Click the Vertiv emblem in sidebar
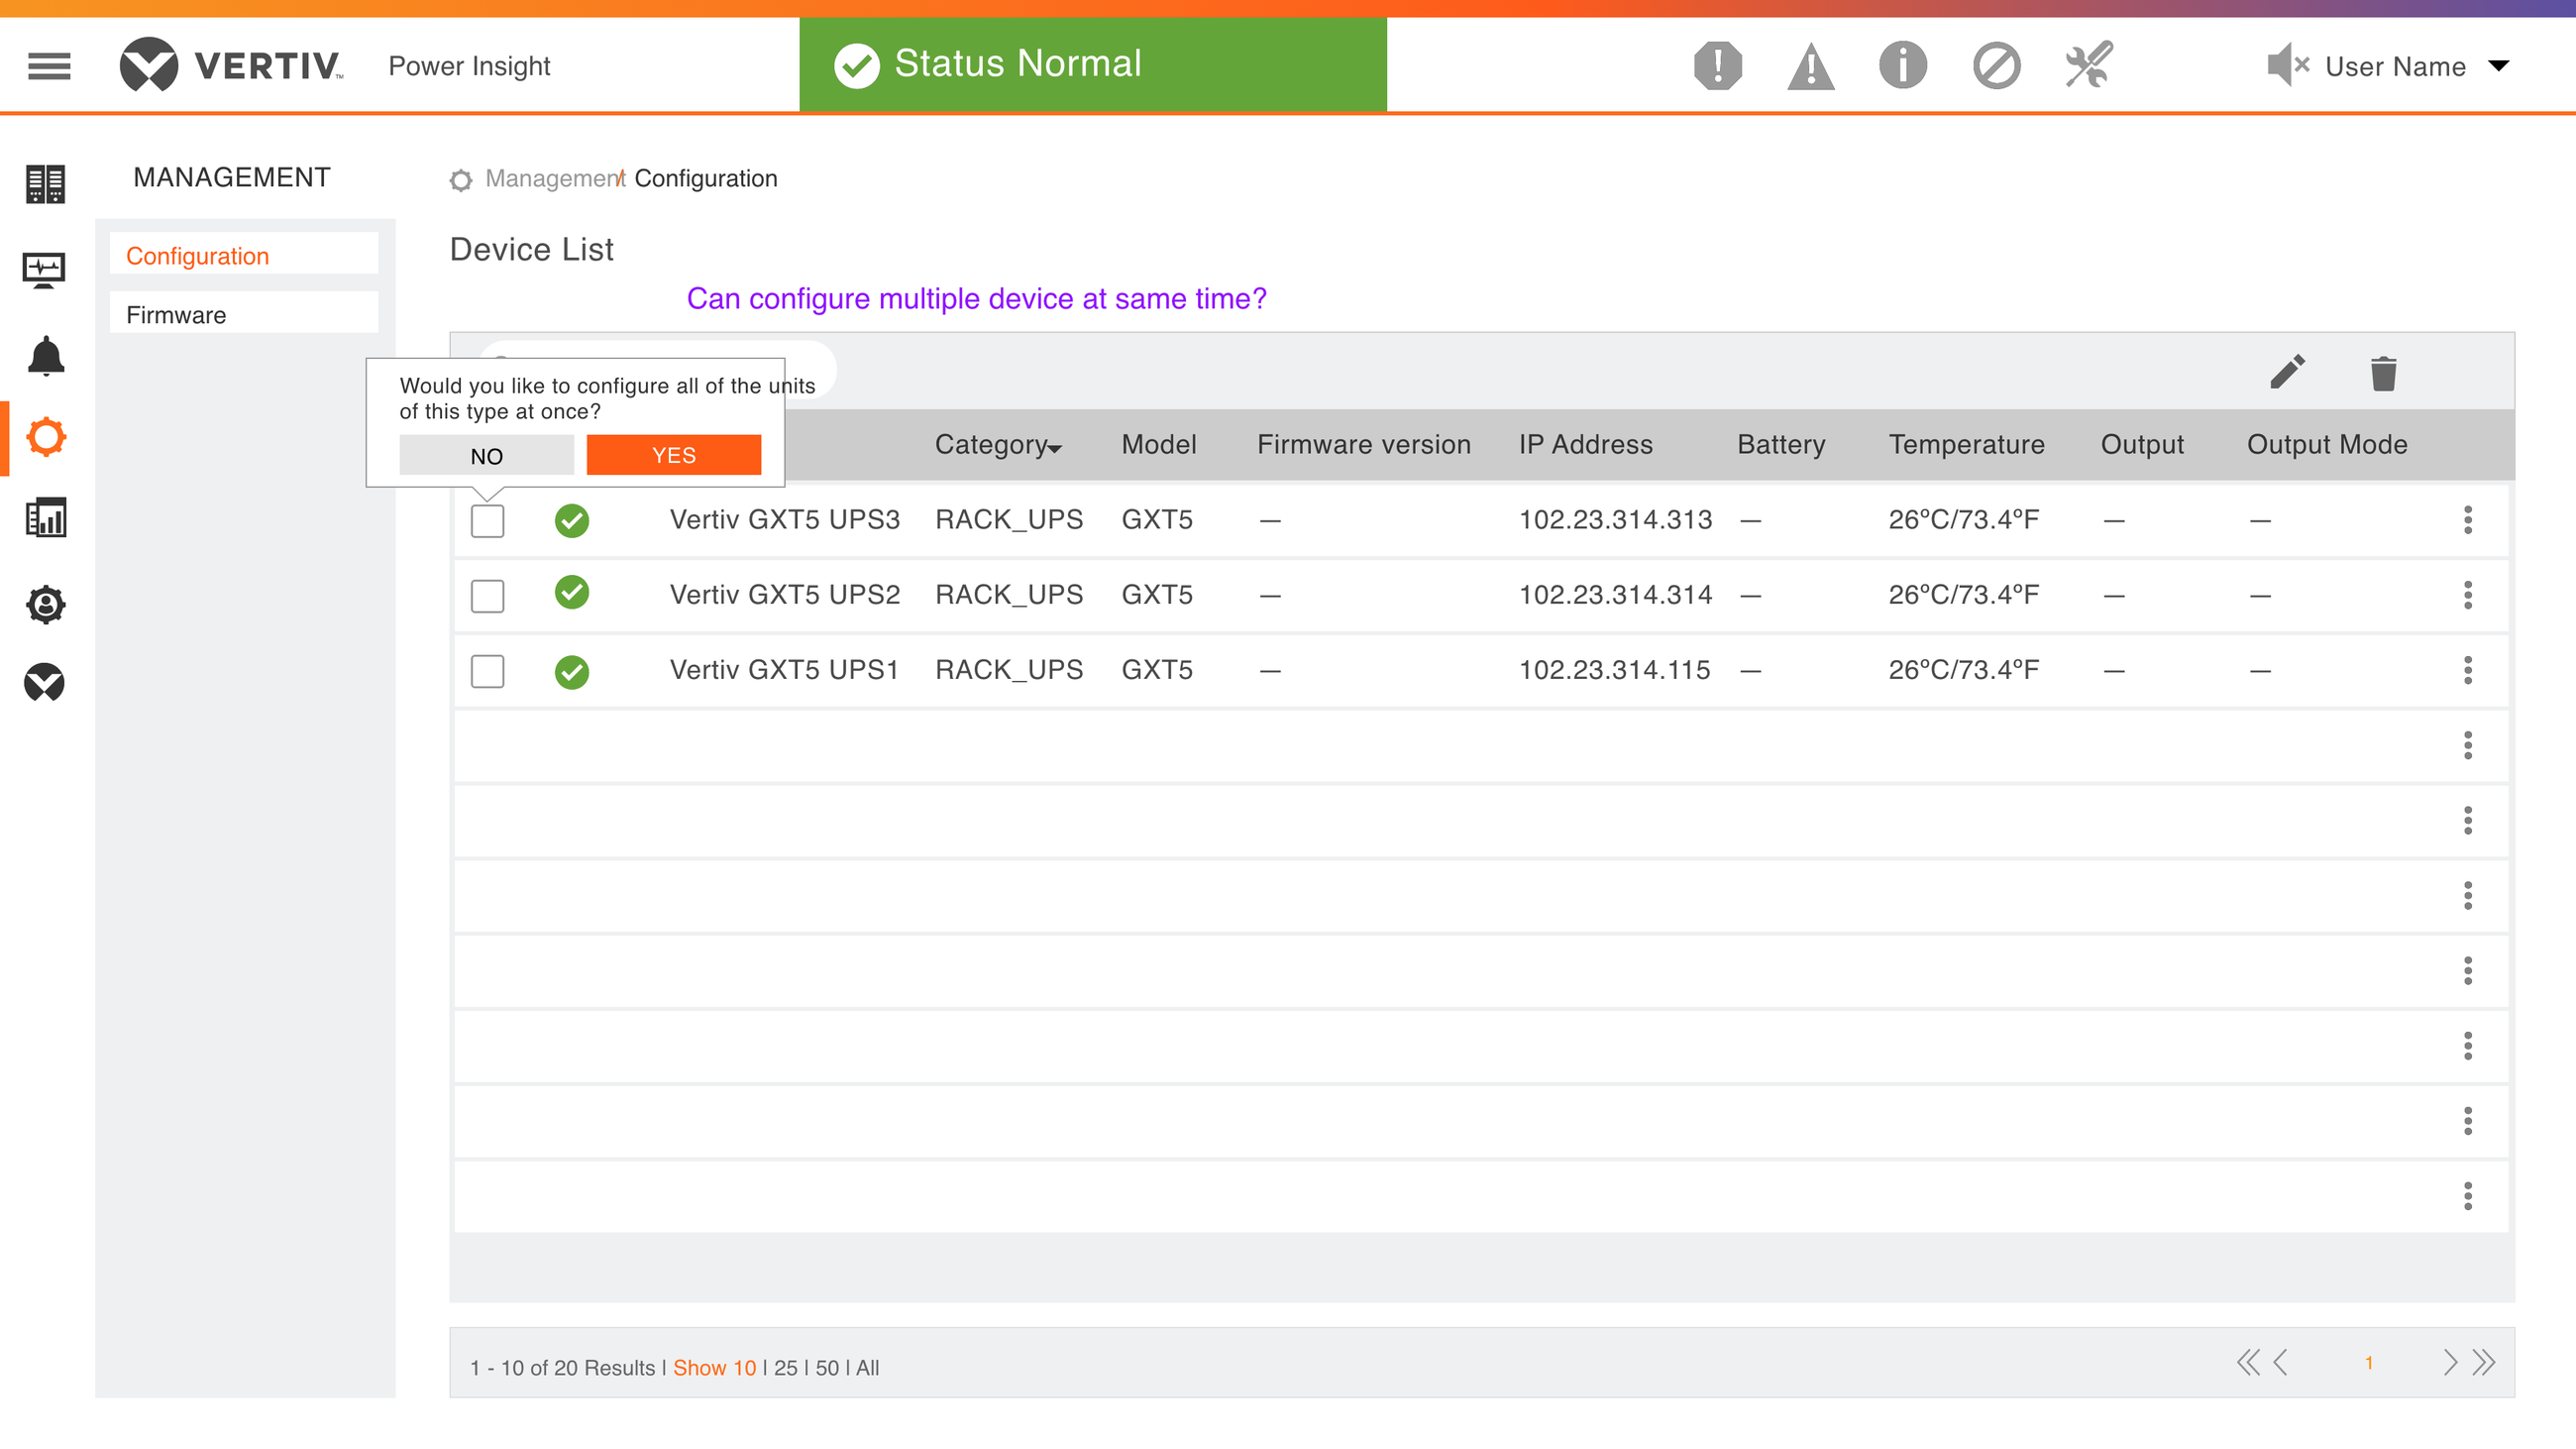Image resolution: width=2576 pixels, height=1449 pixels. (45, 683)
